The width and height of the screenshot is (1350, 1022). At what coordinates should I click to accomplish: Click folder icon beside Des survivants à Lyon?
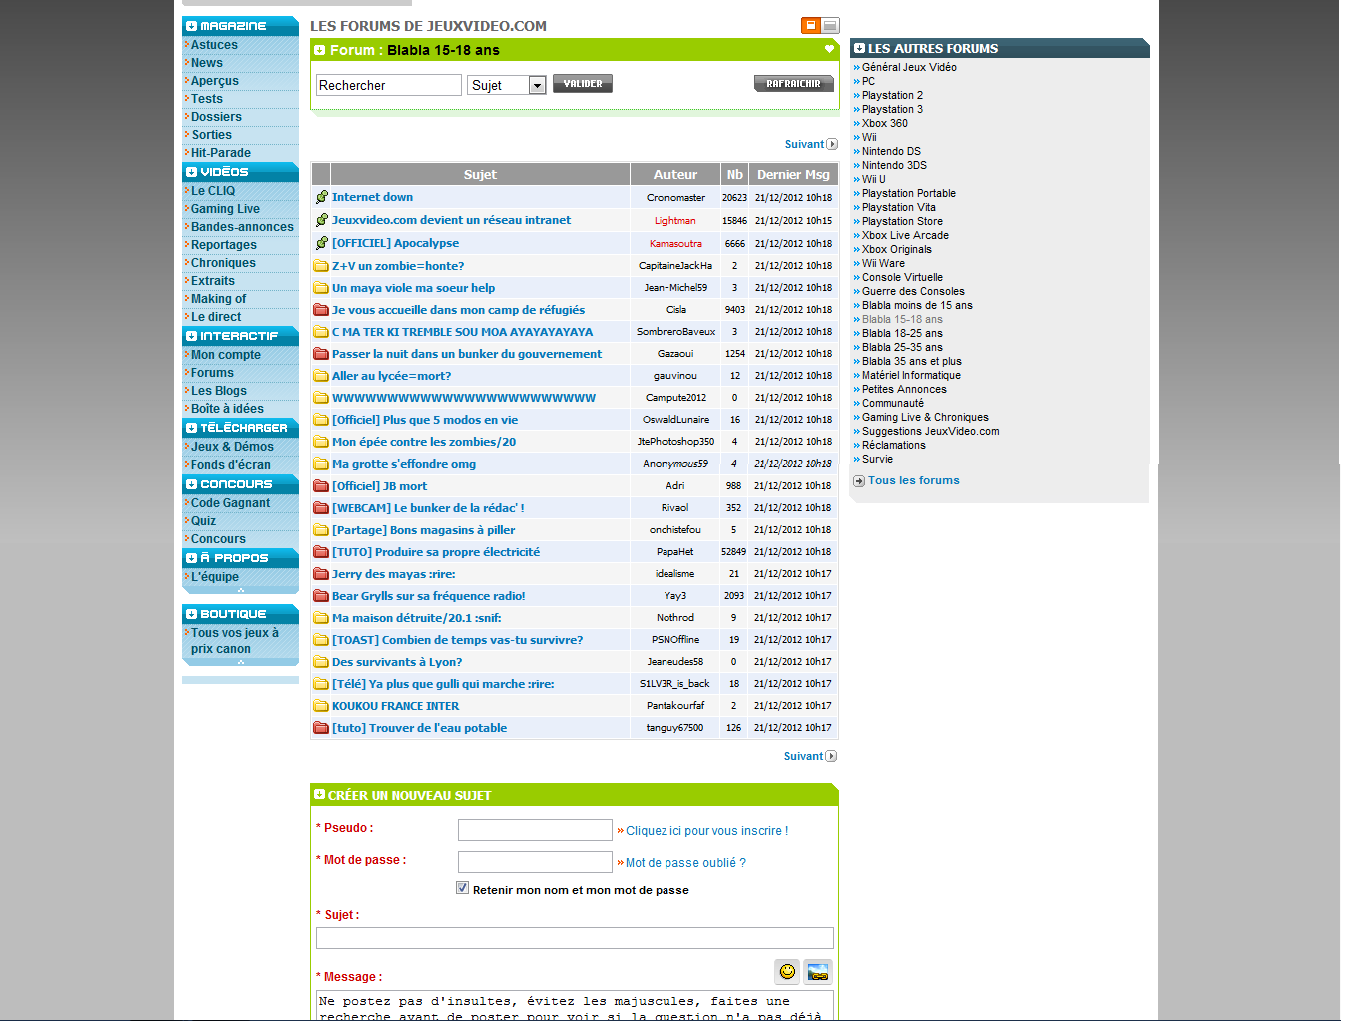coord(321,662)
